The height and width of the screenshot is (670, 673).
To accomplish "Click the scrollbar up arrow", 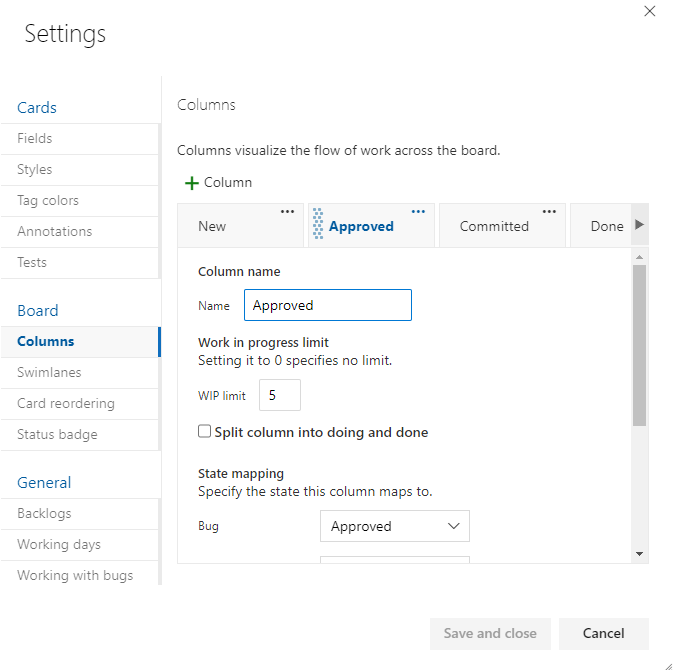I will pyautogui.click(x=640, y=257).
